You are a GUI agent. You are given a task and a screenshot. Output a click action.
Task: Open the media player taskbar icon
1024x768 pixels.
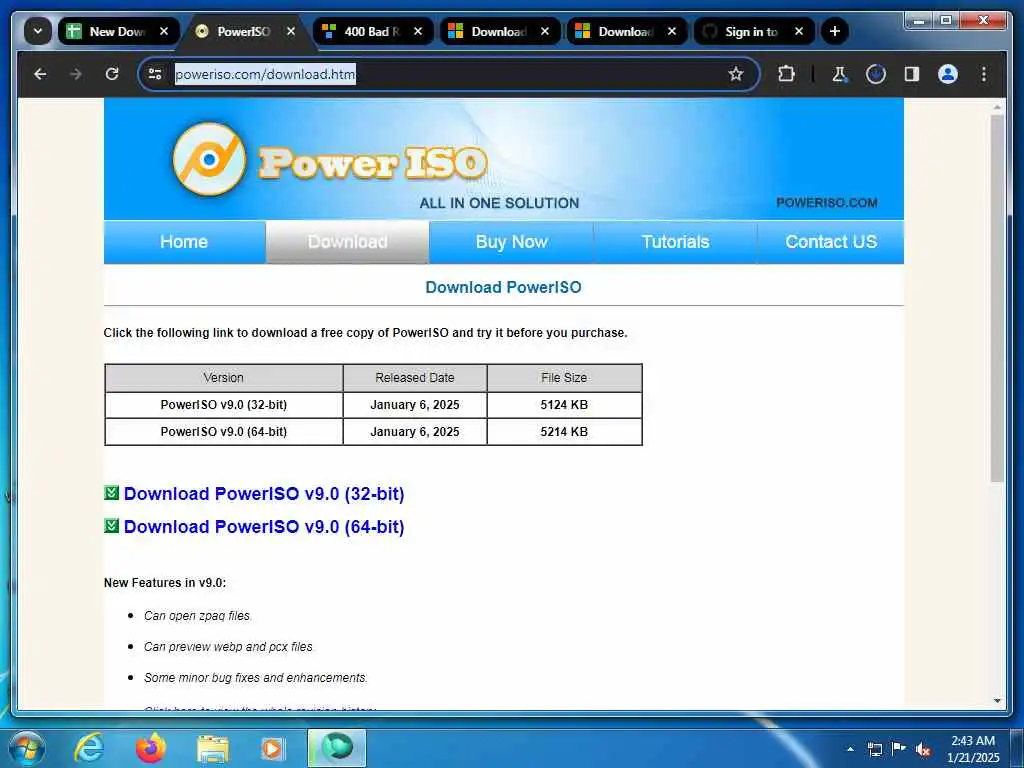tap(272, 749)
